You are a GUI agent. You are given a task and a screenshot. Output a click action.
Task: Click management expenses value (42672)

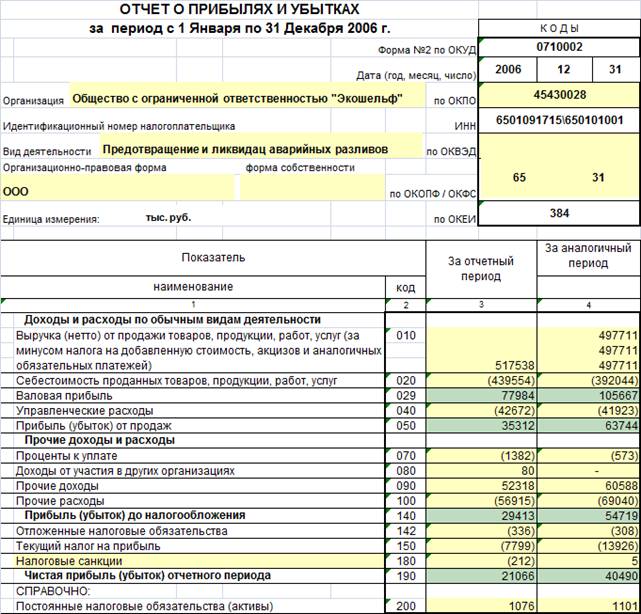[481, 410]
